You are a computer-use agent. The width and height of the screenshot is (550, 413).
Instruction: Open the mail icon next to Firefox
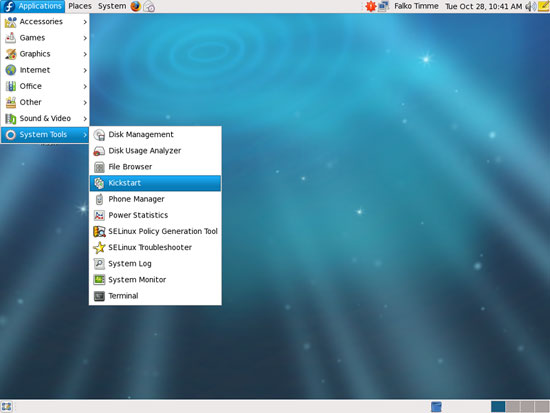click(149, 6)
